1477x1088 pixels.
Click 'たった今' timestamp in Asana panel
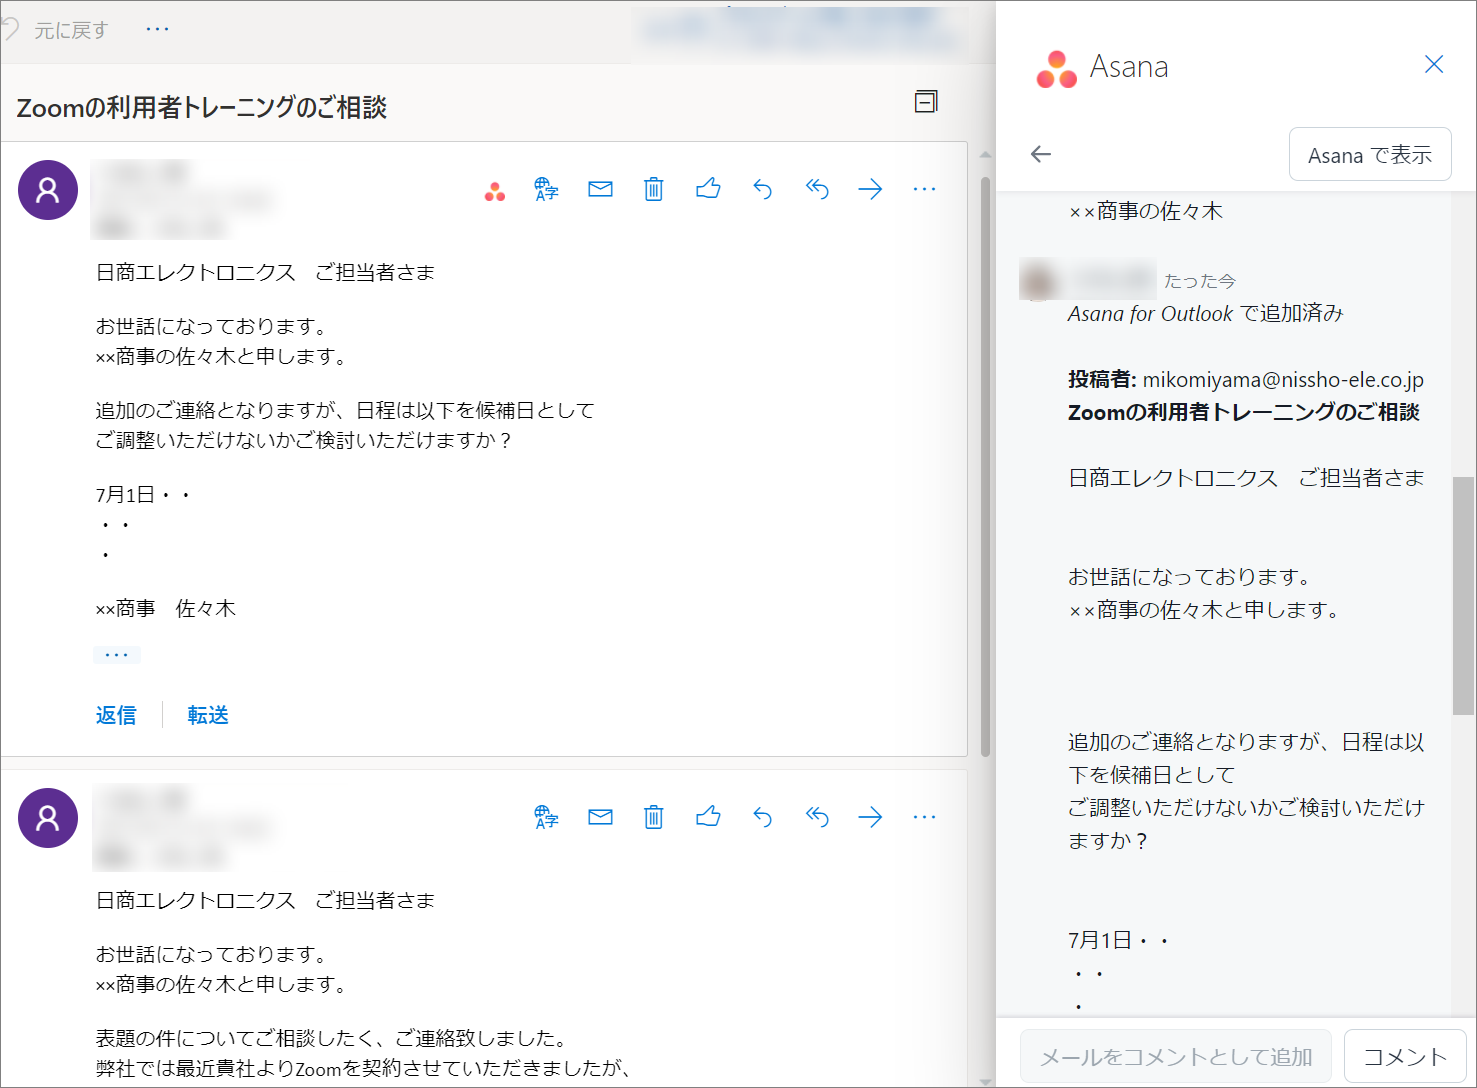(1200, 281)
